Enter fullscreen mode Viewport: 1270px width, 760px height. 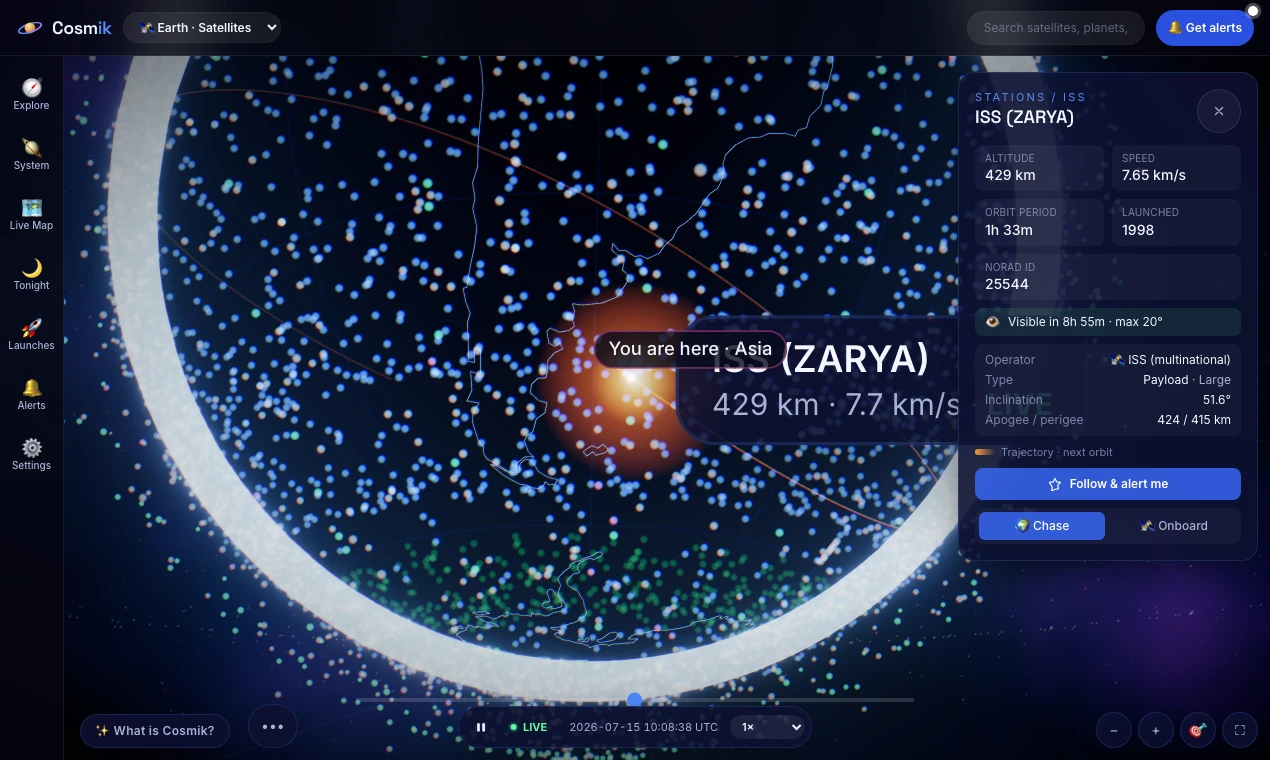click(x=1240, y=730)
